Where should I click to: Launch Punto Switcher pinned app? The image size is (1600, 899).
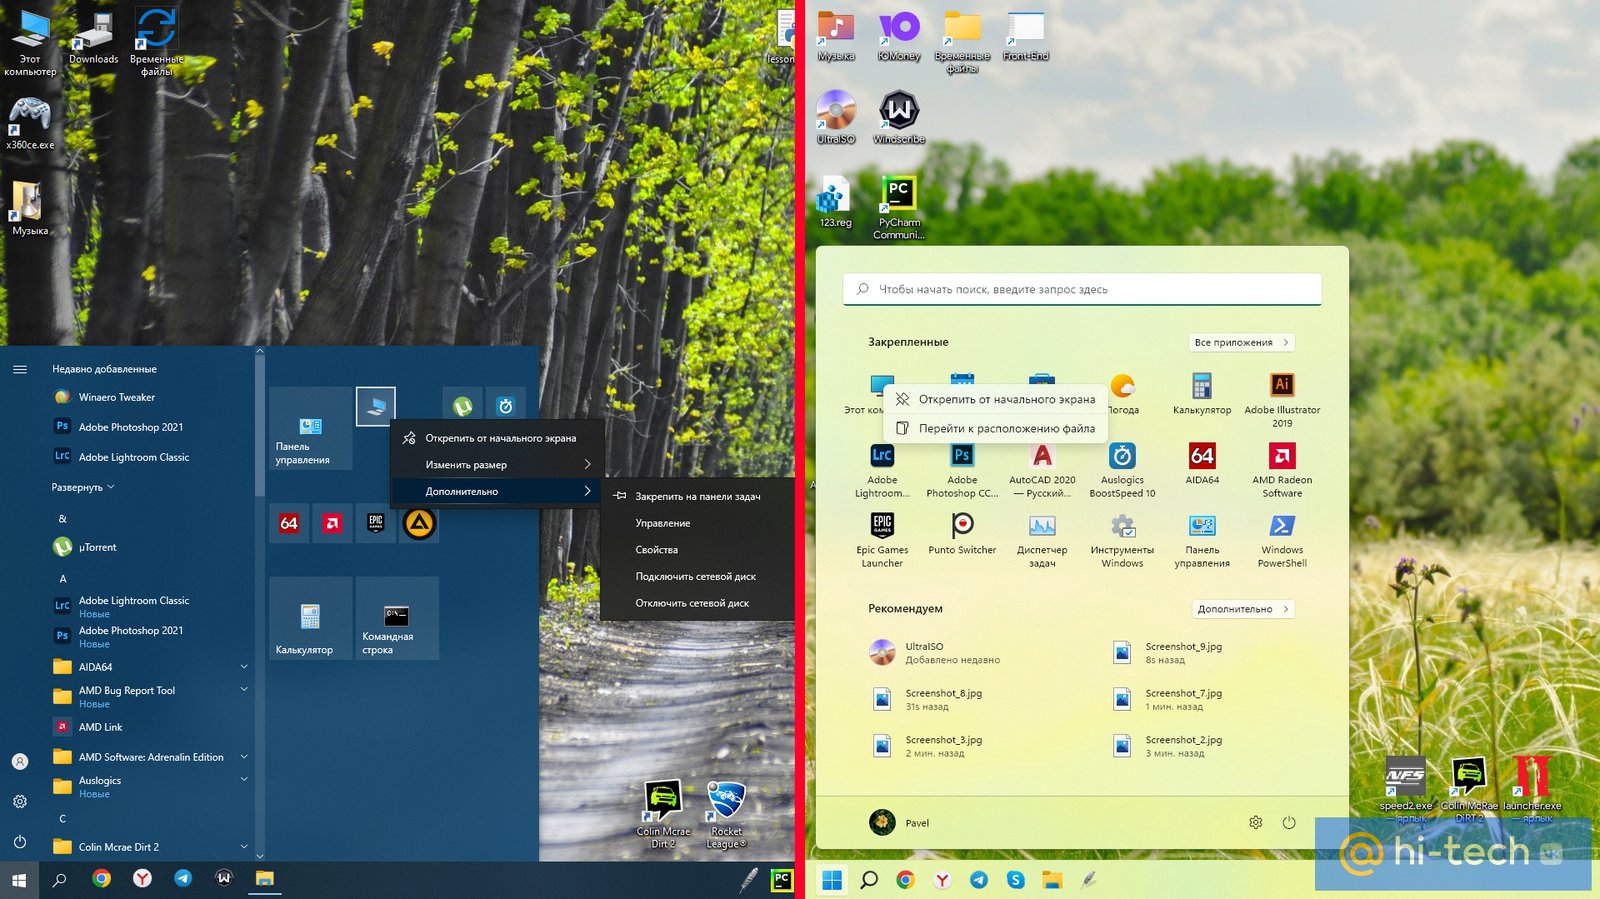(962, 535)
